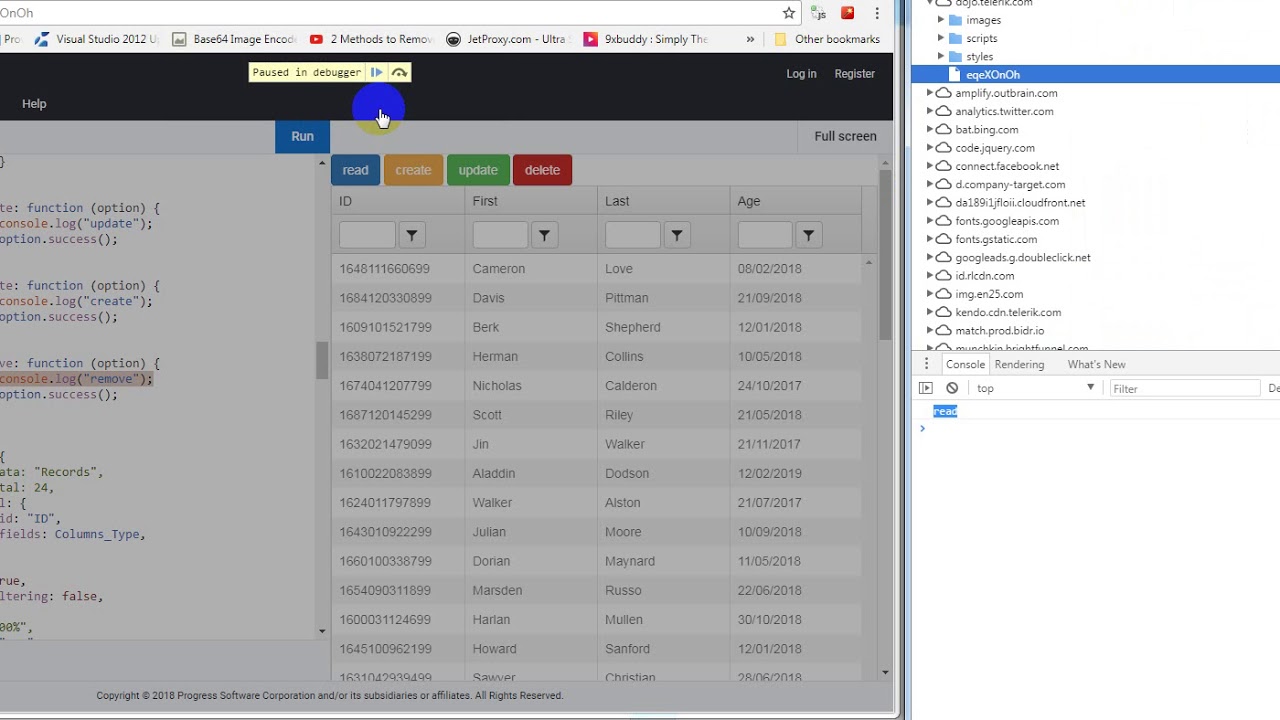Screen dimensions: 1280x720
Task: Expand the styles folder
Action: (x=941, y=56)
